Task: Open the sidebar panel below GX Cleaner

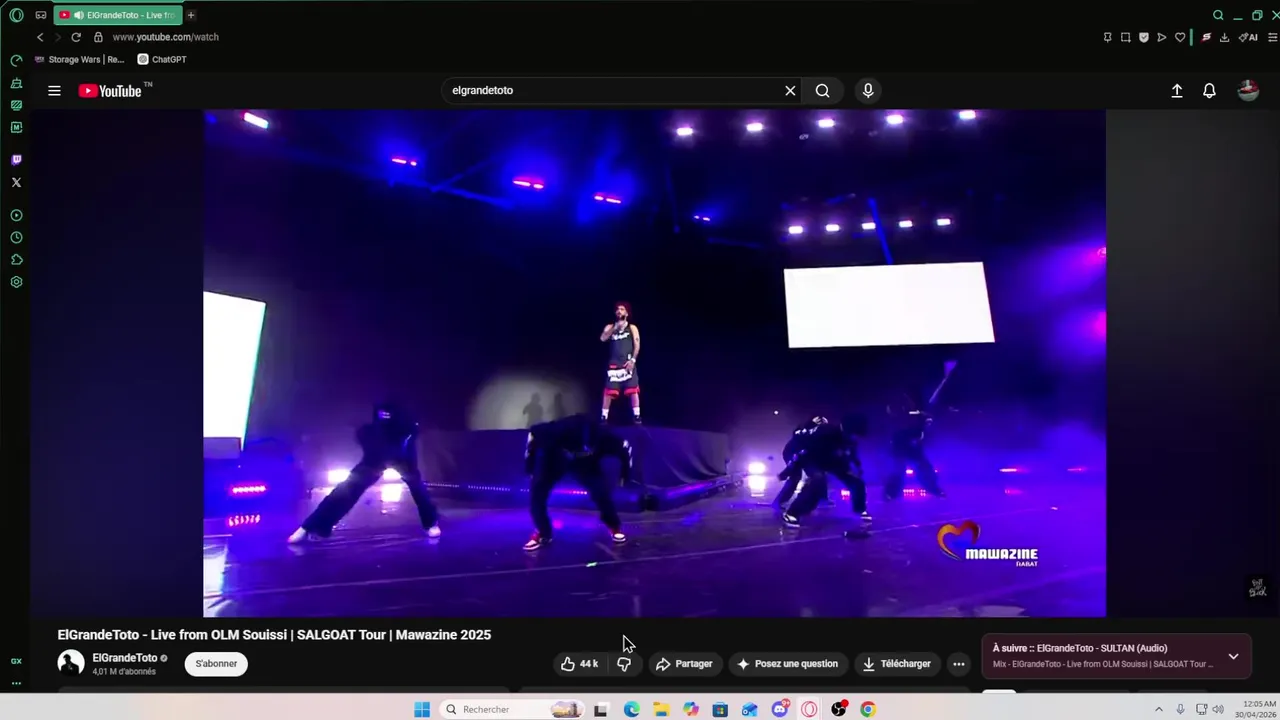Action: (16, 105)
